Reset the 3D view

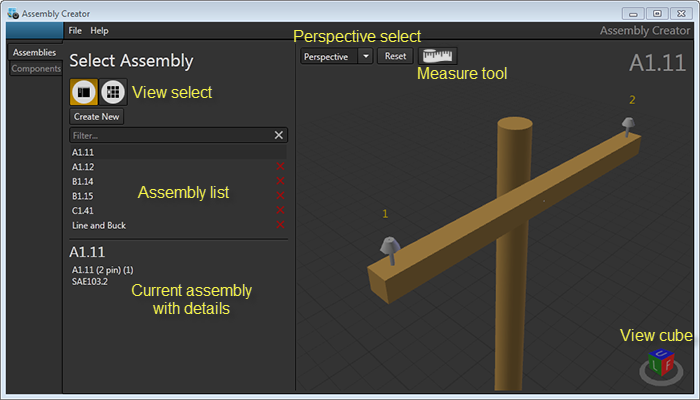point(395,57)
